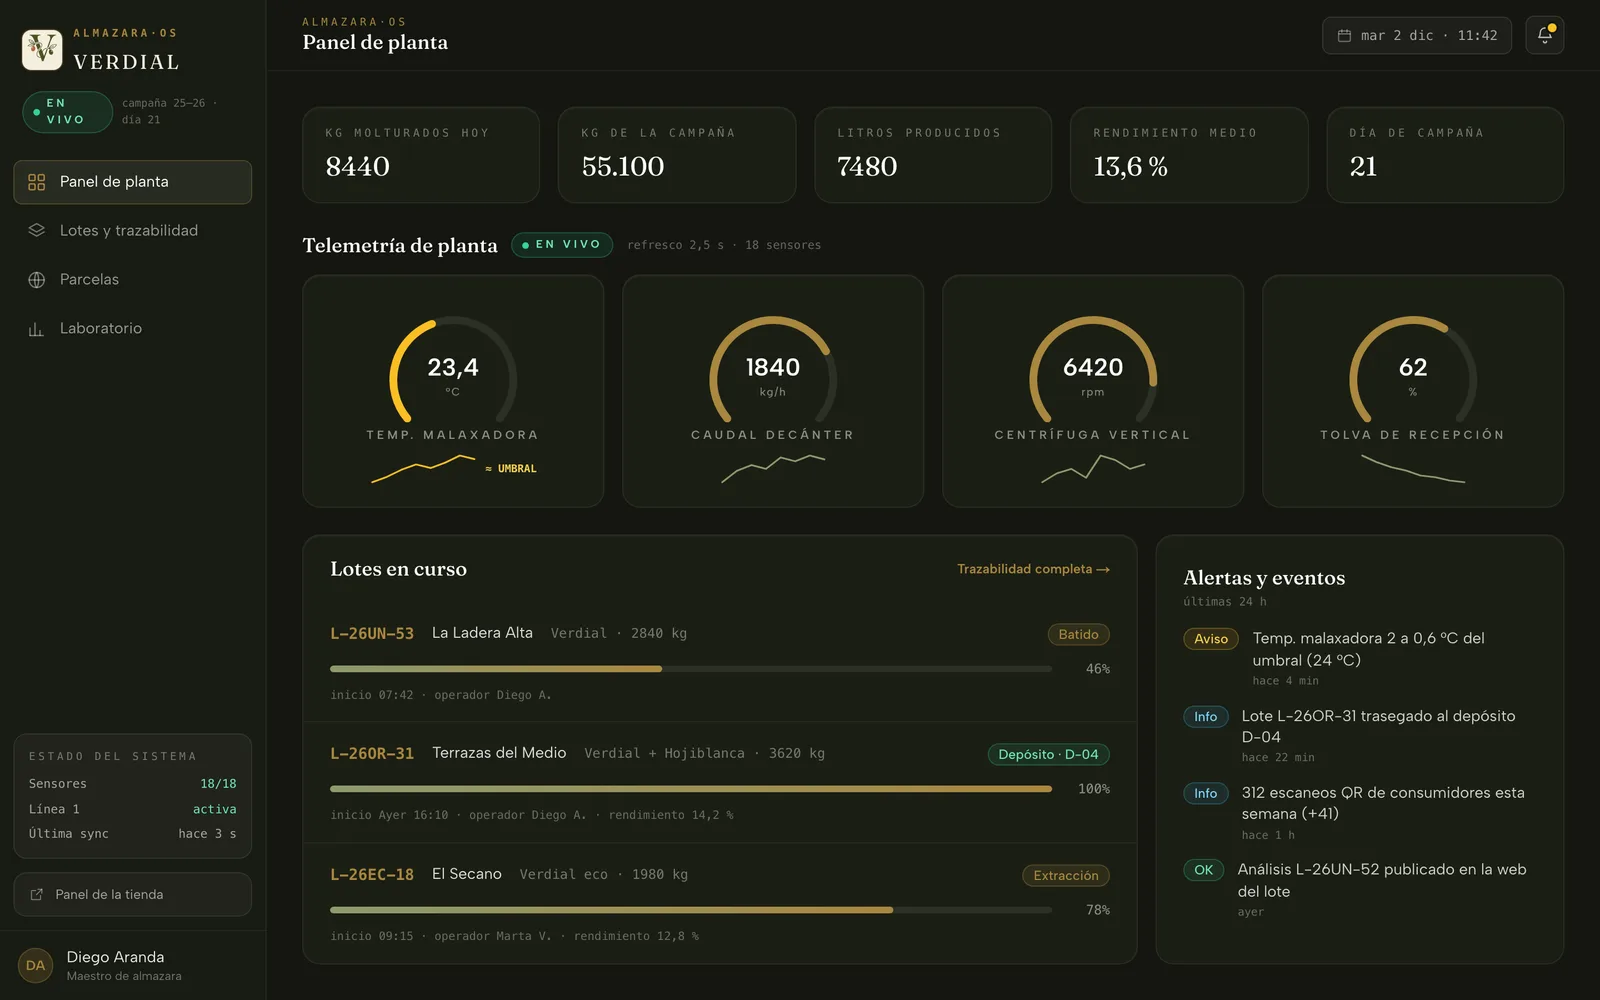Open batch L-26OR-31 Terrazas del Medio

720,783
